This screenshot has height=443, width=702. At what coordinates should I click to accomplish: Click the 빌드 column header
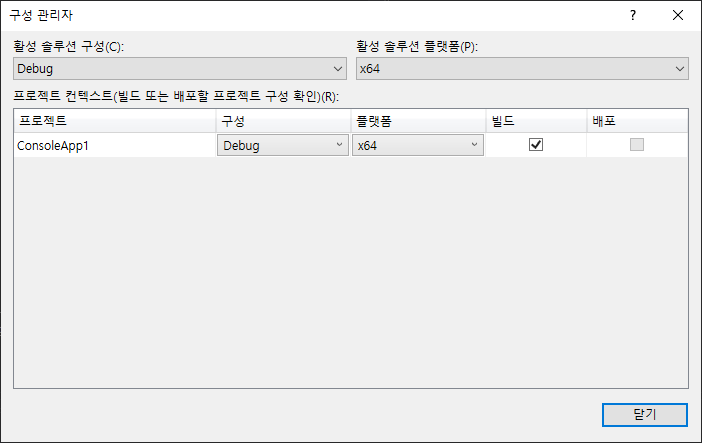[x=536, y=121]
